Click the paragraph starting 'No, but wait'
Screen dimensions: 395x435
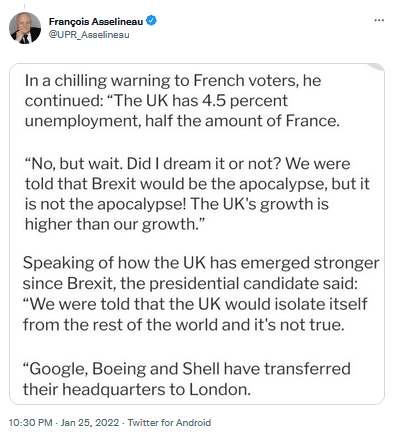[197, 194]
